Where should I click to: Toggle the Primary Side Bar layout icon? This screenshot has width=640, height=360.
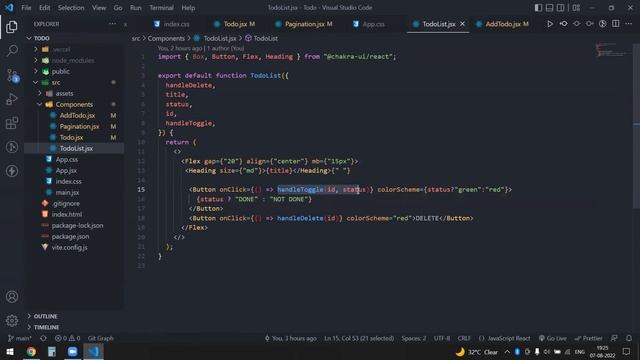tap(538, 8)
